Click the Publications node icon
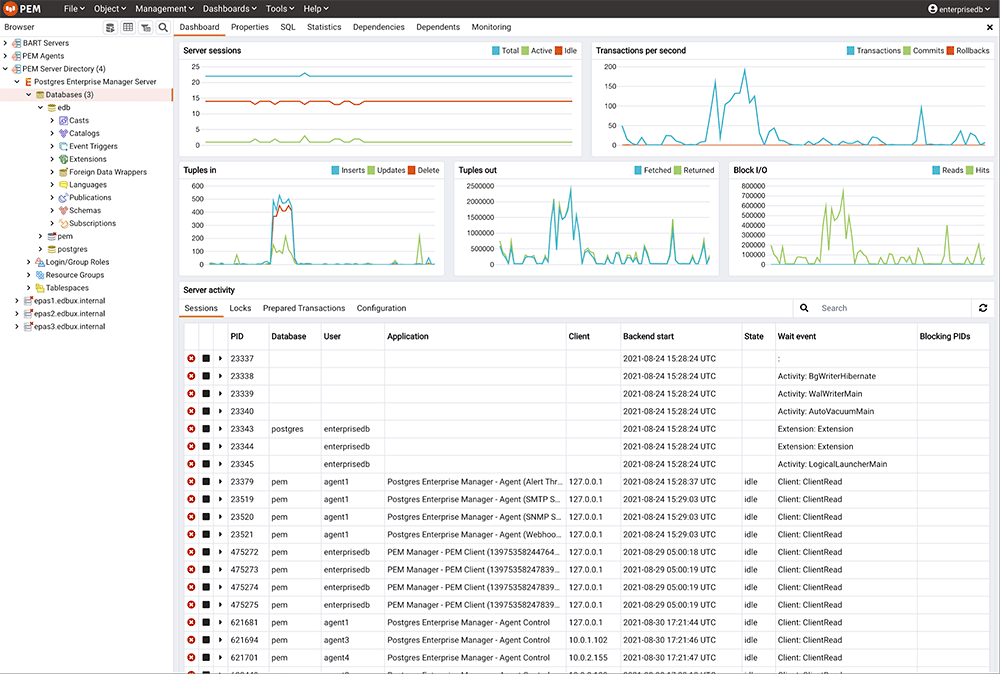The width and height of the screenshot is (1000, 674). pyautogui.click(x=63, y=198)
